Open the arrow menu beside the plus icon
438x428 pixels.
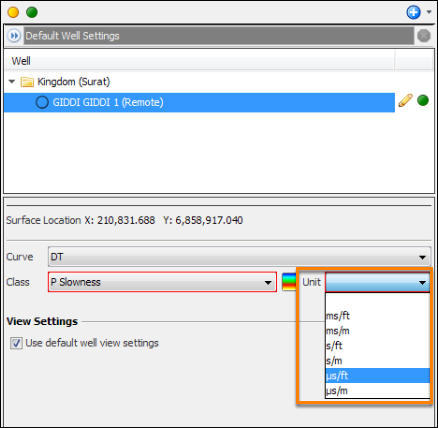429,12
